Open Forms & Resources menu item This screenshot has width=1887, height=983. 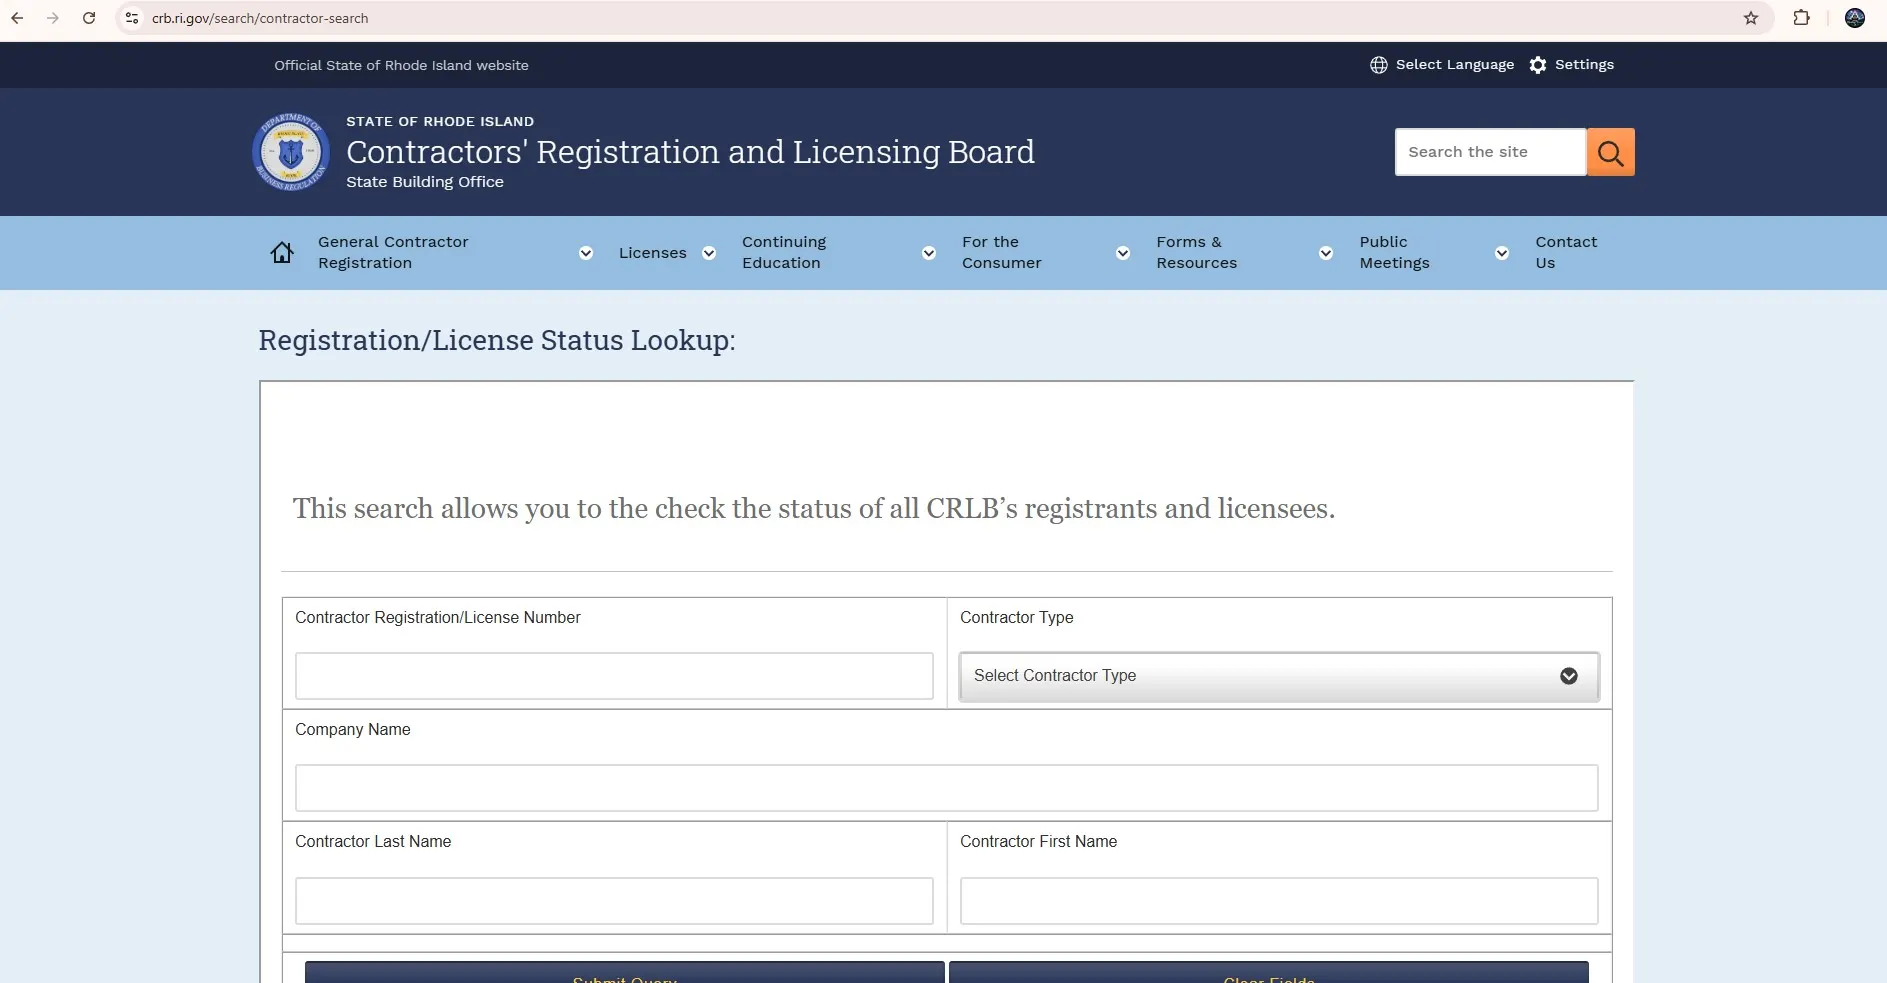1196,253
